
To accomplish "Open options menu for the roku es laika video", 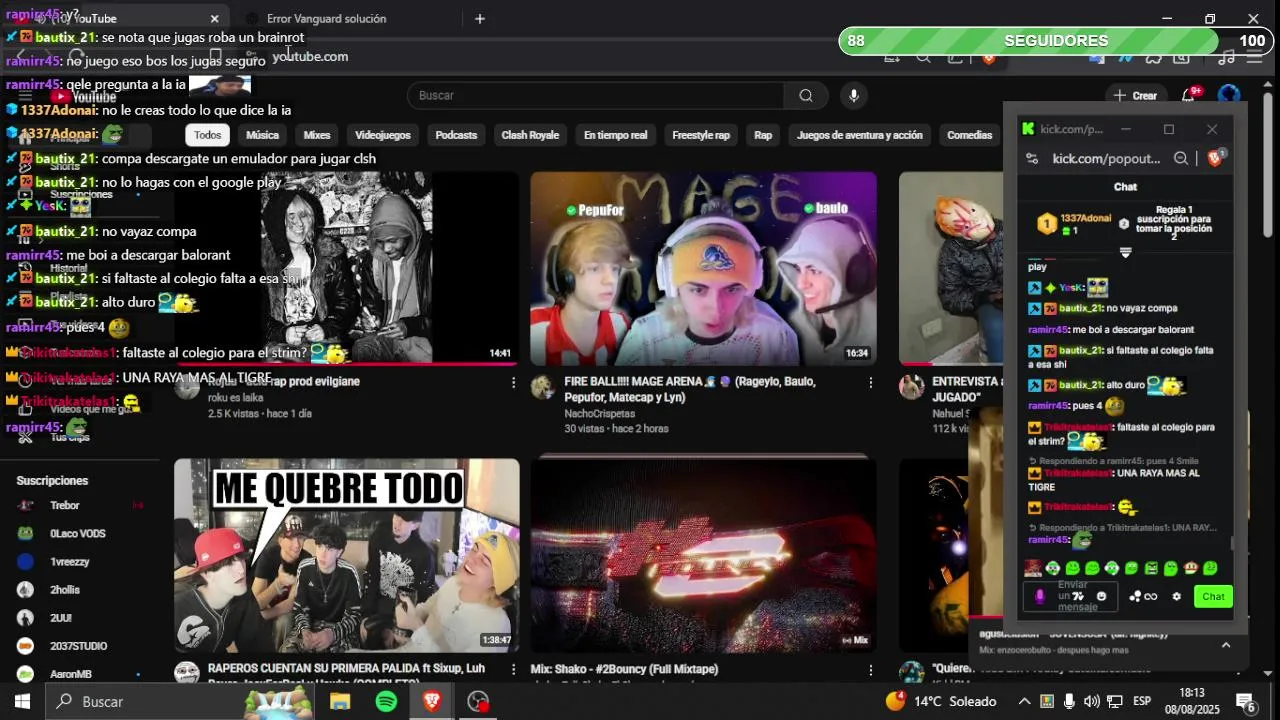I will click(x=513, y=382).
